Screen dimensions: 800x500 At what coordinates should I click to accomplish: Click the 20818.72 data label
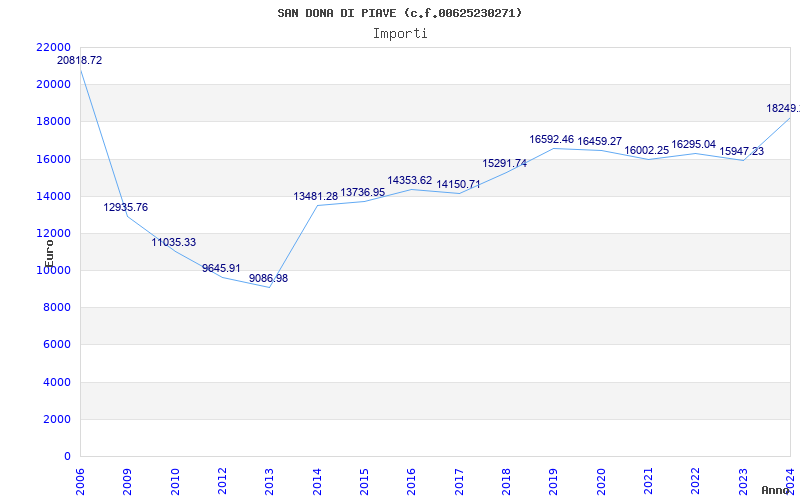pos(80,60)
